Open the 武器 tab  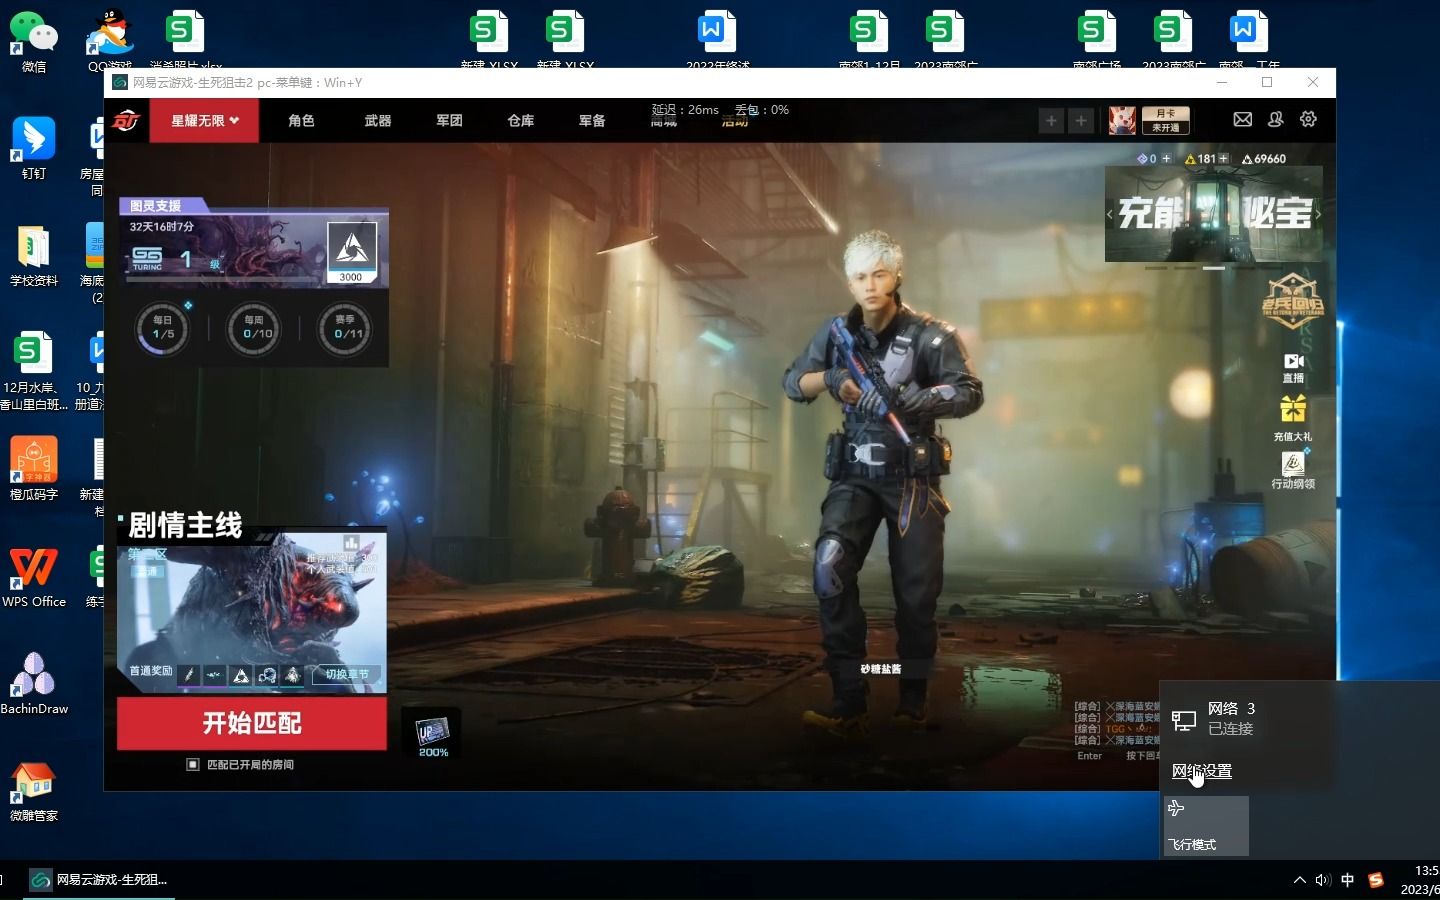(x=378, y=121)
